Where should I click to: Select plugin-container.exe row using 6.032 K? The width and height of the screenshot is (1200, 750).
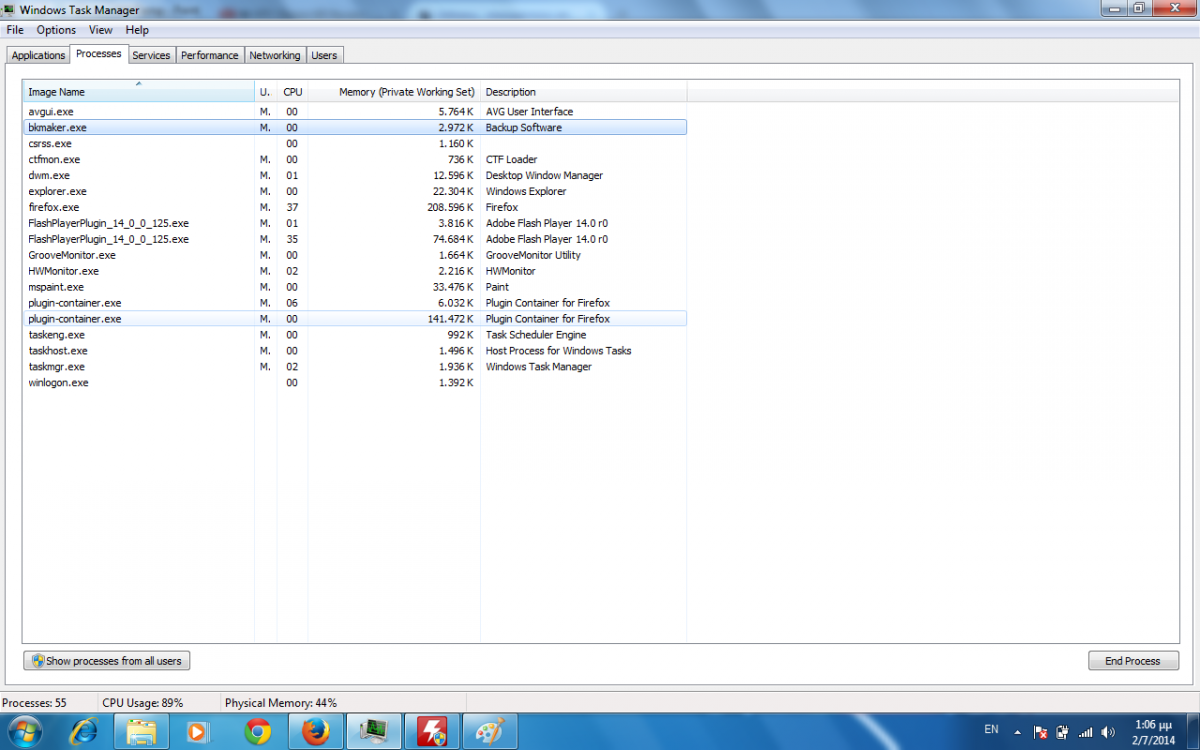pyautogui.click(x=355, y=303)
